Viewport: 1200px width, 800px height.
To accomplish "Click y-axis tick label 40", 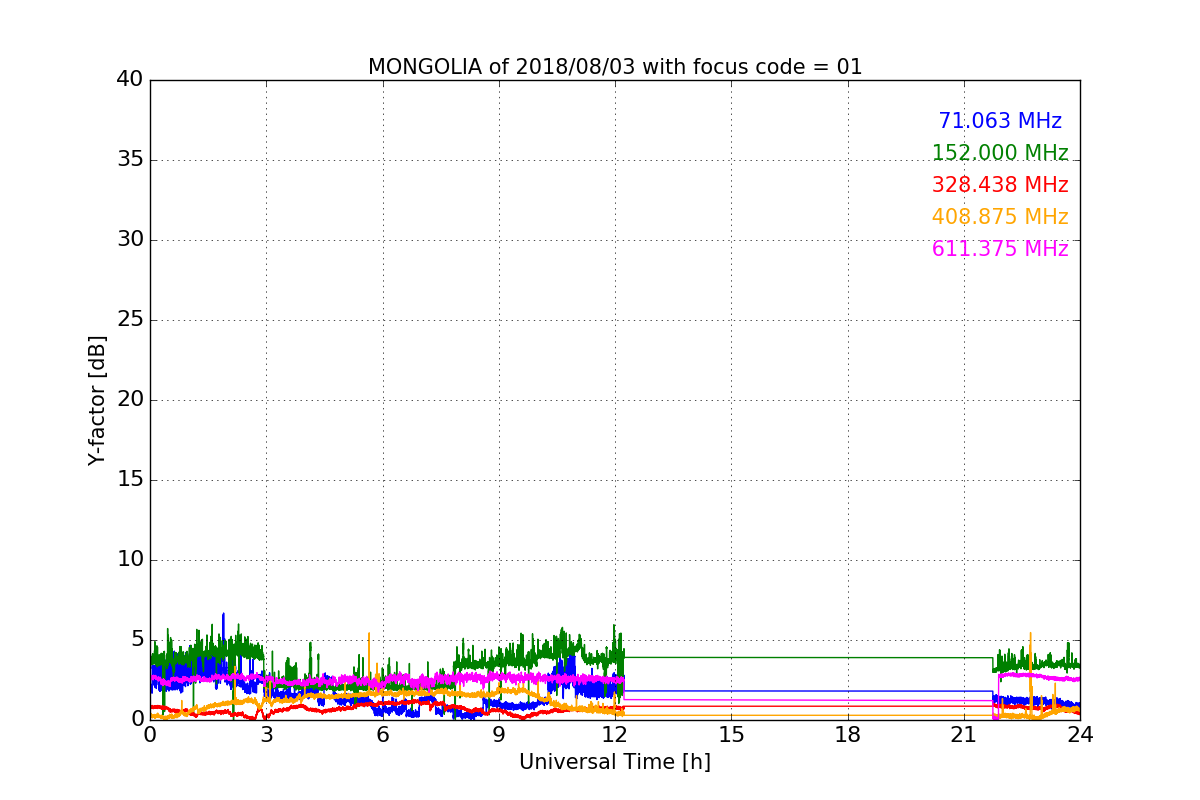I will point(130,80).
